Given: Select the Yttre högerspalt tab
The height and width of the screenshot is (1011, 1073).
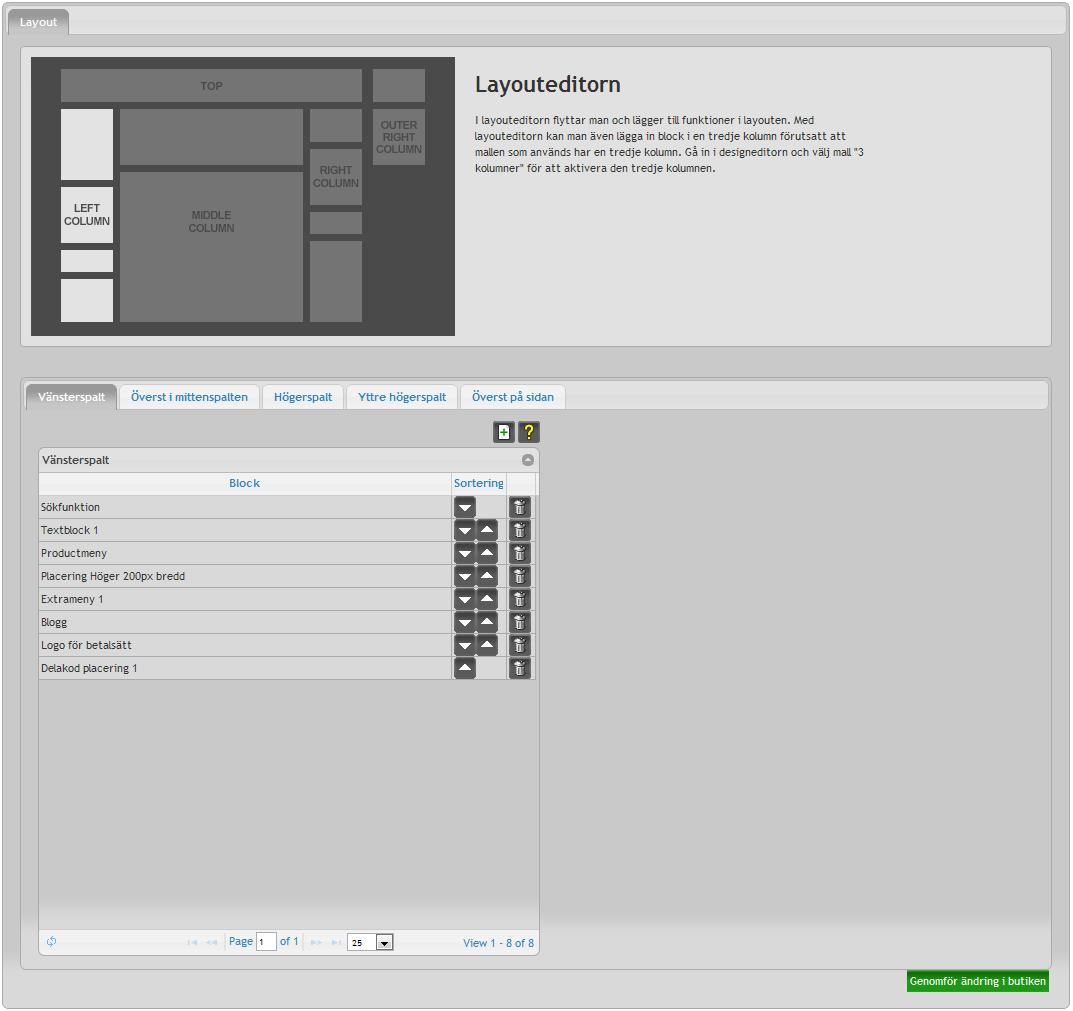Looking at the screenshot, I should (402, 397).
